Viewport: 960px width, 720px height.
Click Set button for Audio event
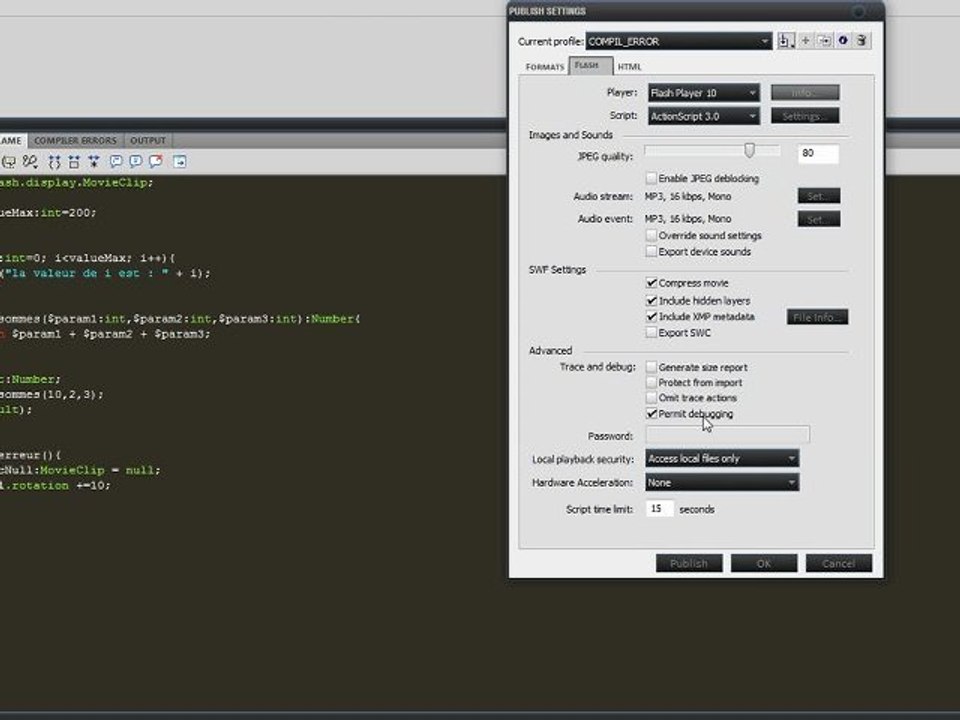click(819, 219)
